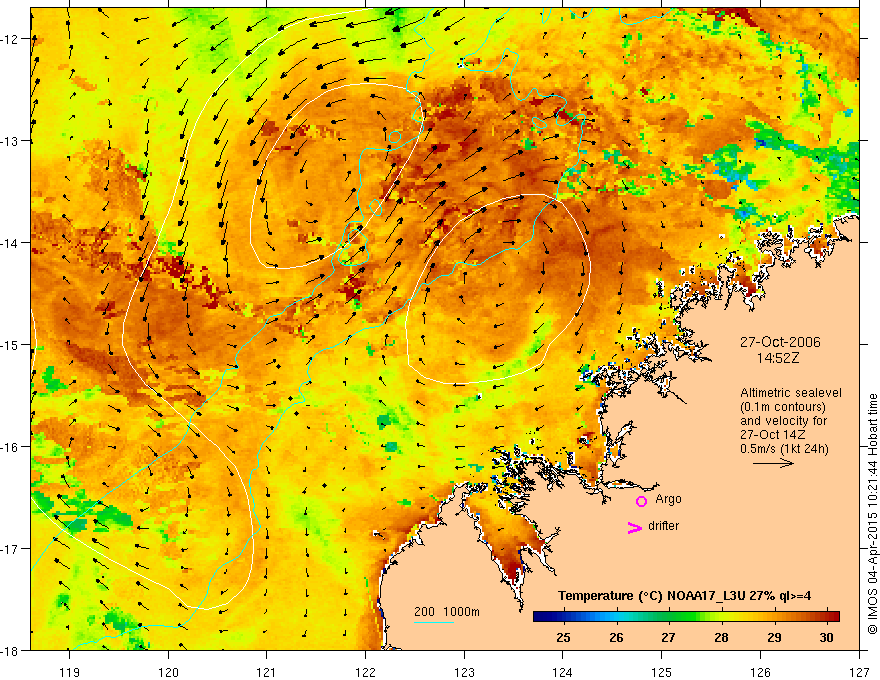The height and width of the screenshot is (680, 880).
Task: Click latitude axis label -17
Action: coord(10,549)
